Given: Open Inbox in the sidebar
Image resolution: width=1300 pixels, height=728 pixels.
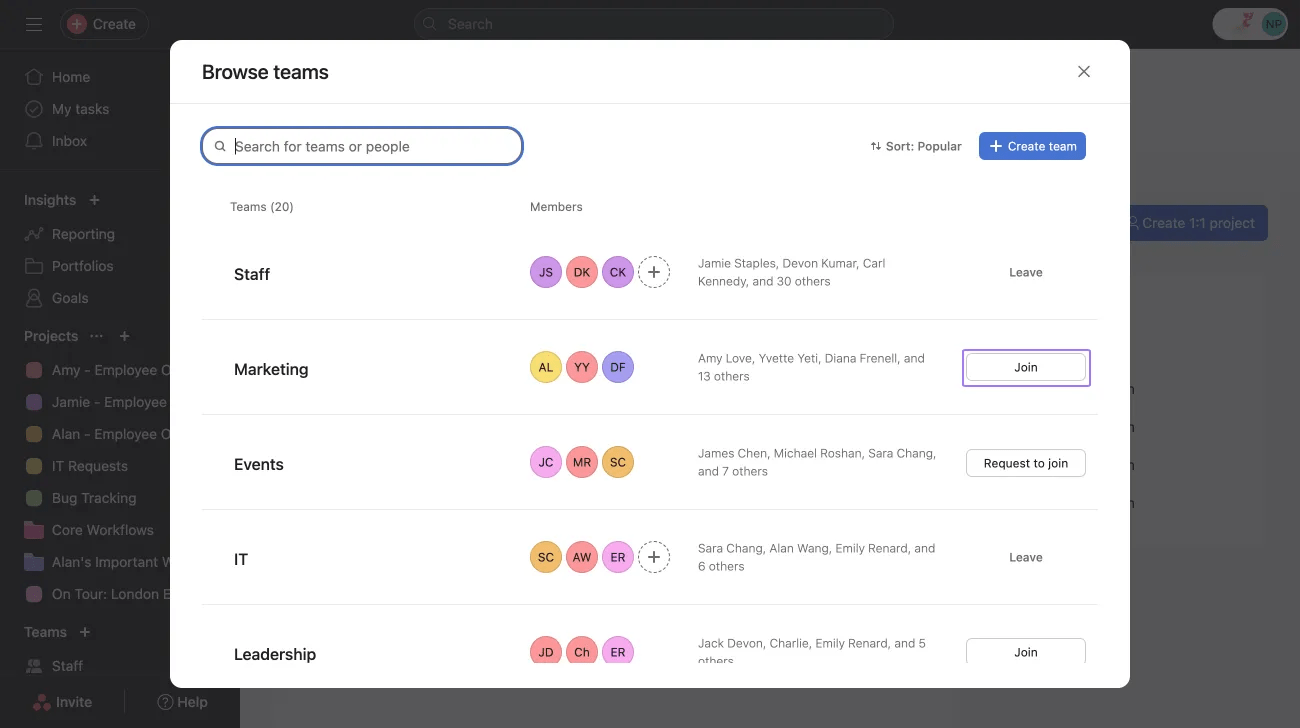Looking at the screenshot, I should click(x=69, y=141).
